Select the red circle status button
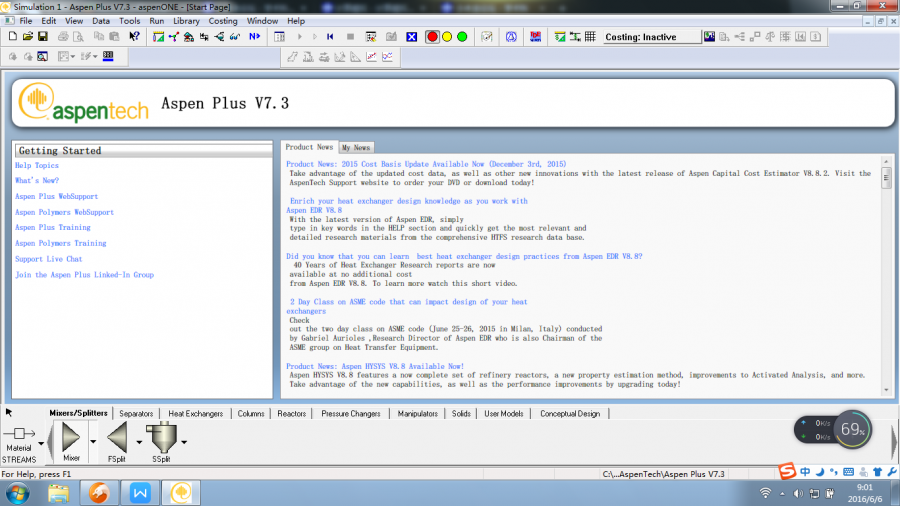The height and width of the screenshot is (506, 900). pyautogui.click(x=432, y=37)
